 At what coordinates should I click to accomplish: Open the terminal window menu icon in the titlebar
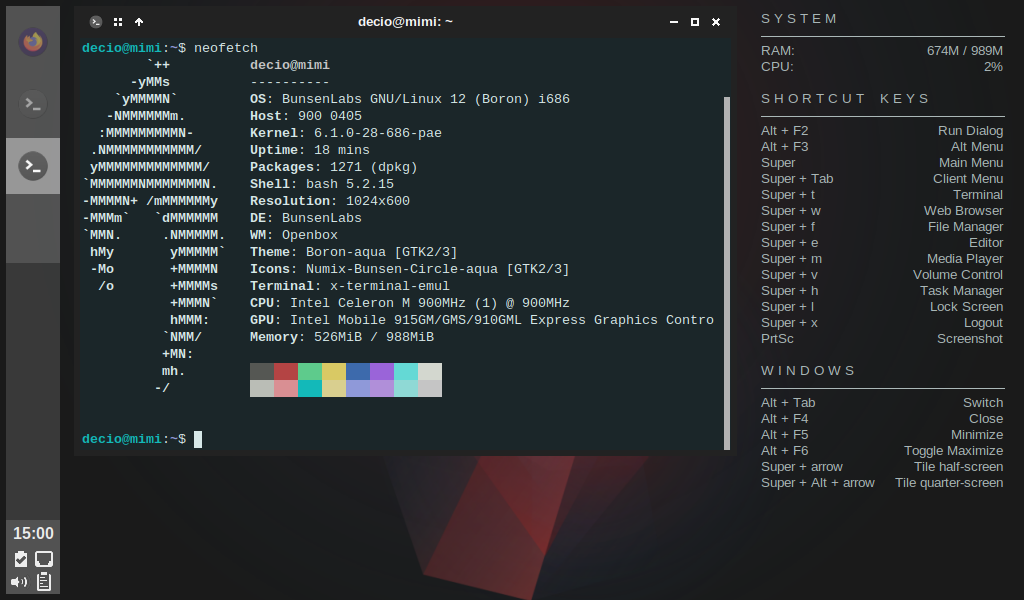tap(96, 22)
